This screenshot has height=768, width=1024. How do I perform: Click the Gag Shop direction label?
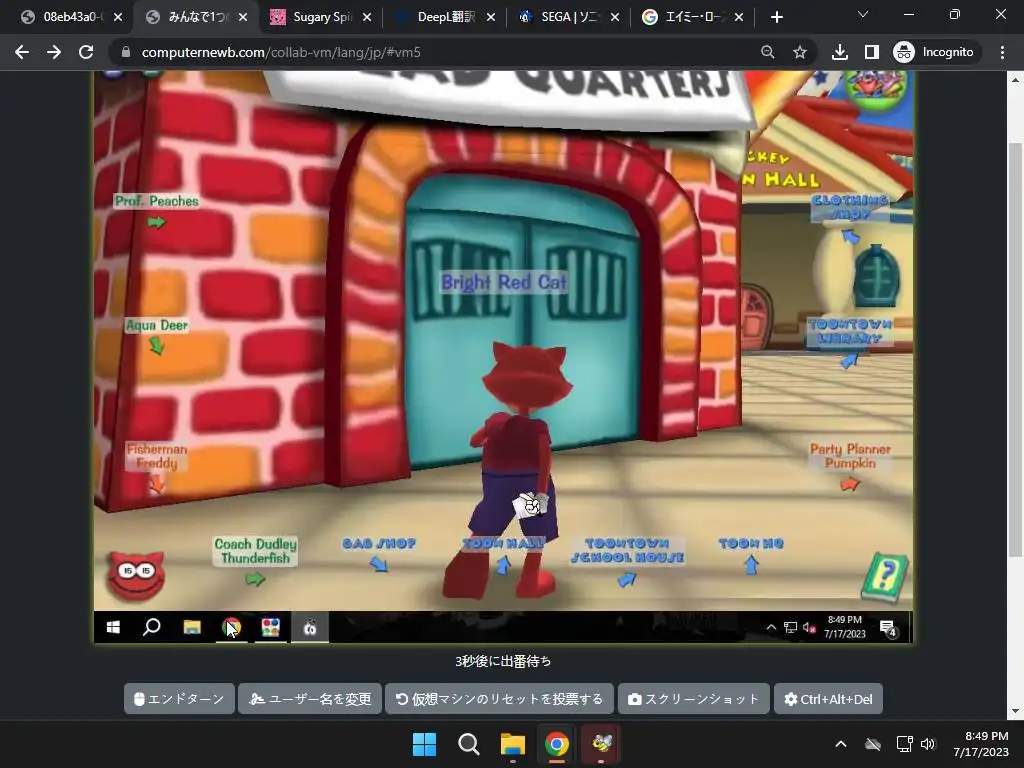(379, 543)
